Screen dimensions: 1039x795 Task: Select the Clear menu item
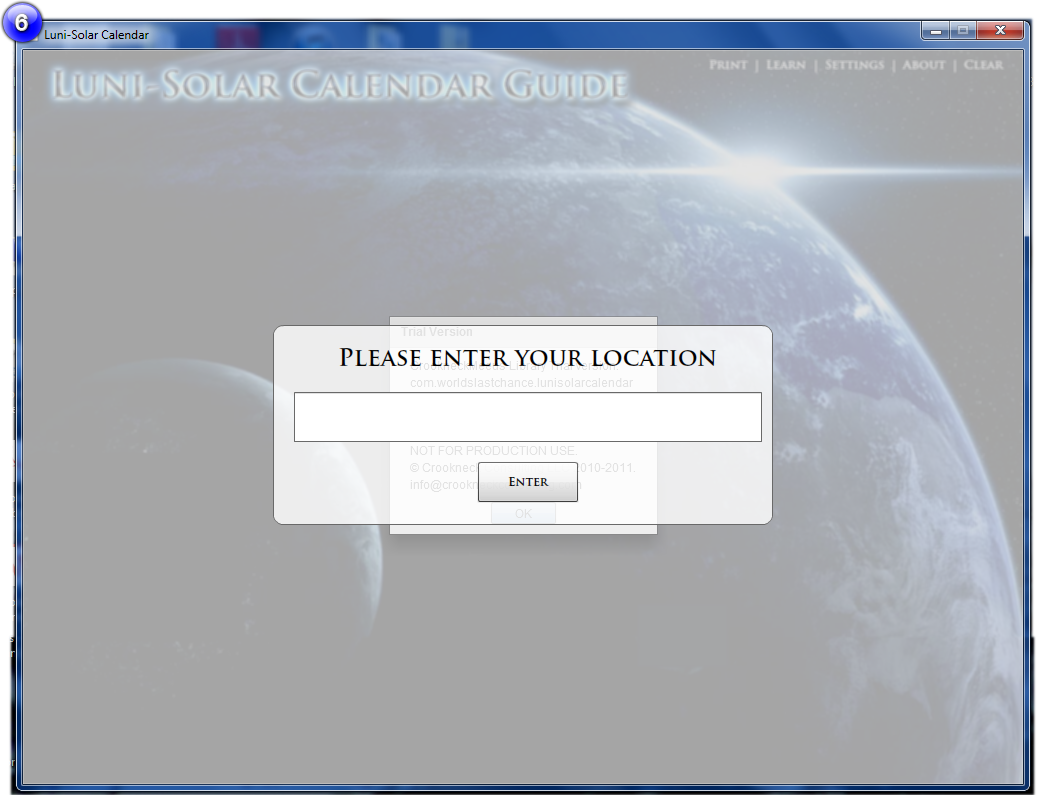(983, 65)
